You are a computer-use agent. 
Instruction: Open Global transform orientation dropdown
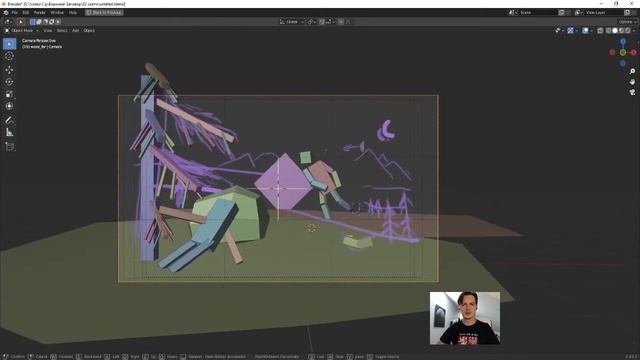pyautogui.click(x=292, y=22)
